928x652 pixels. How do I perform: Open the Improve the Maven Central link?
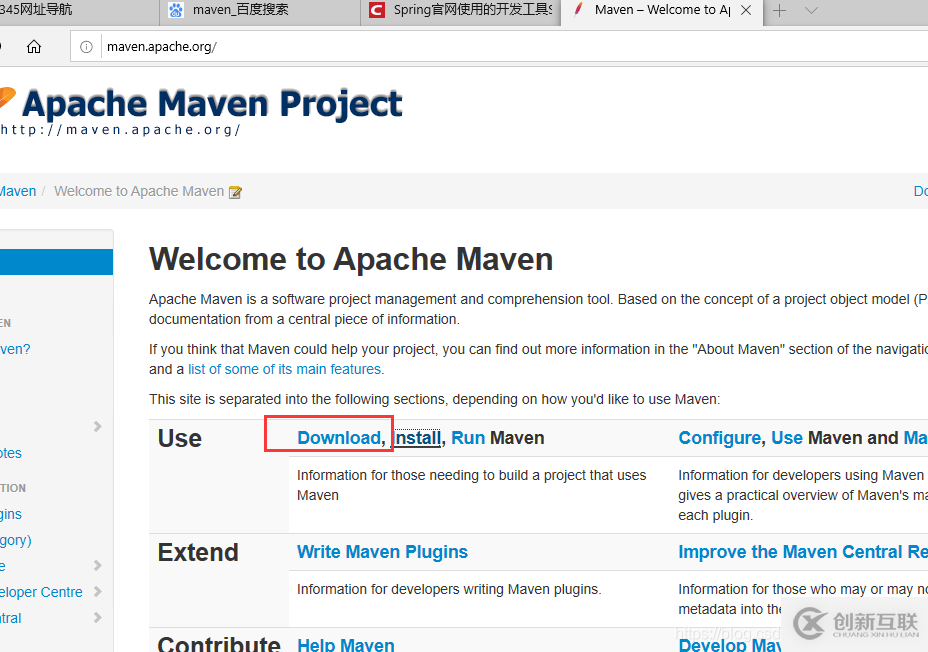tap(803, 552)
